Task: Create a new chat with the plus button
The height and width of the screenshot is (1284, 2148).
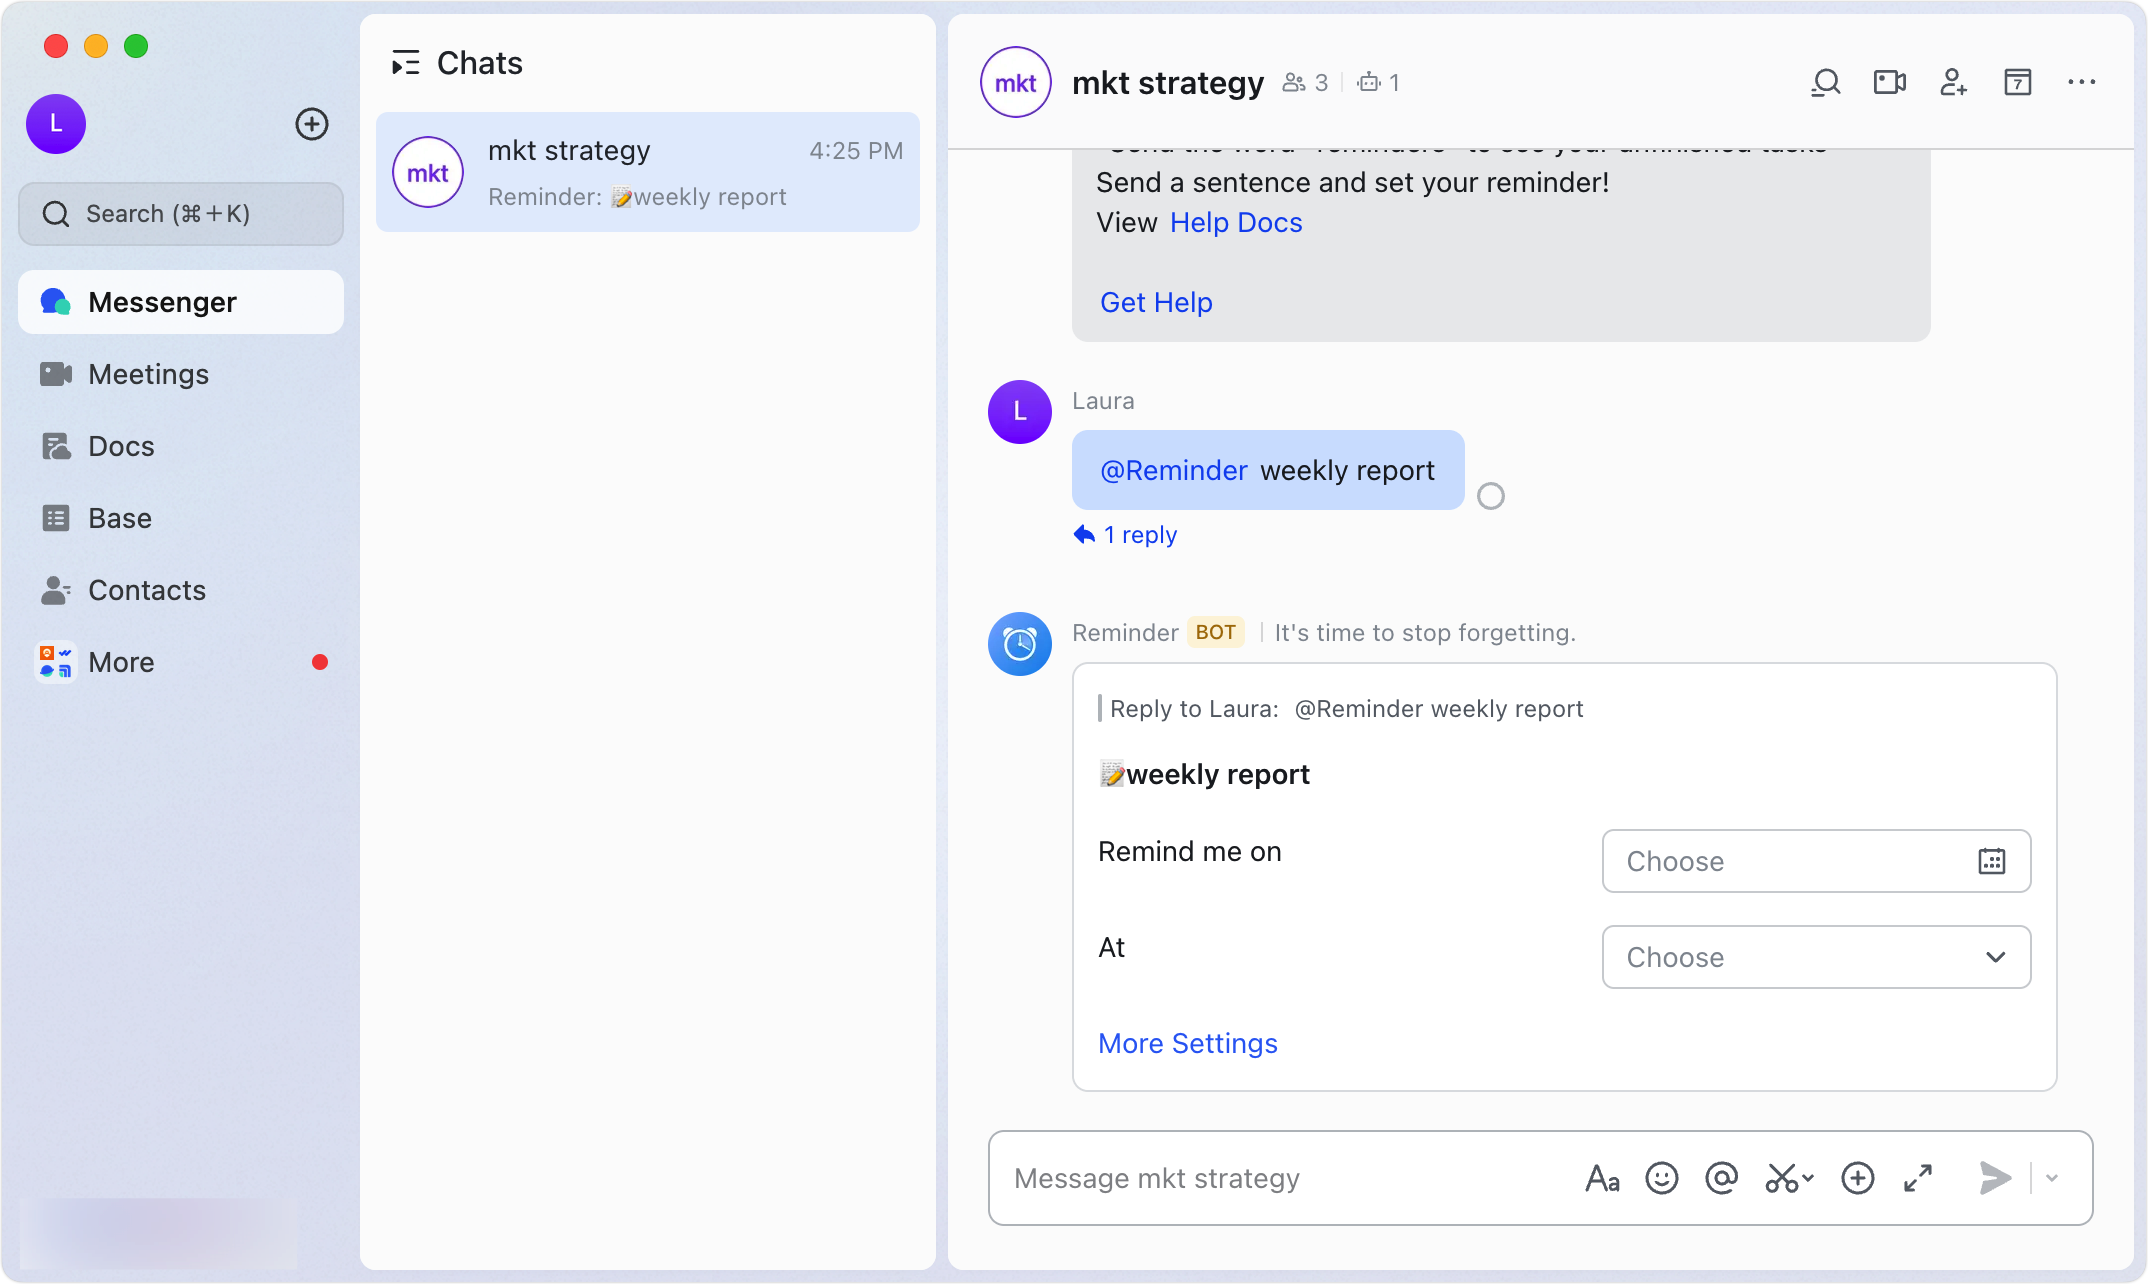Action: click(311, 124)
